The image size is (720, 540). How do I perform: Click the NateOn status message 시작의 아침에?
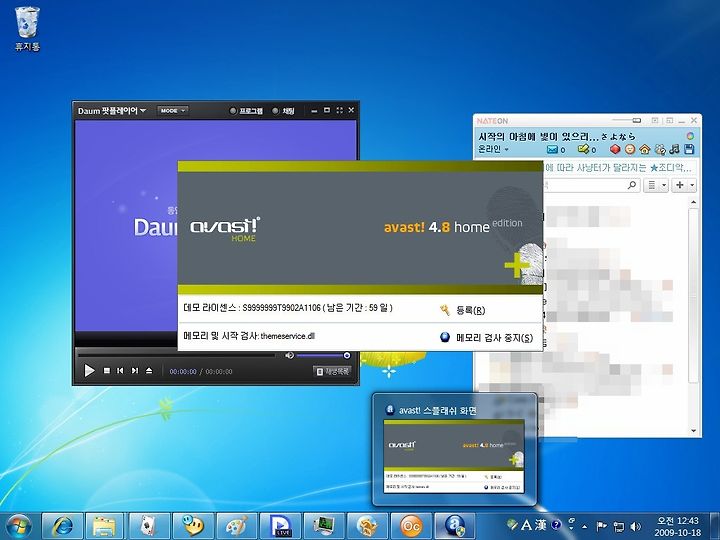click(x=557, y=136)
